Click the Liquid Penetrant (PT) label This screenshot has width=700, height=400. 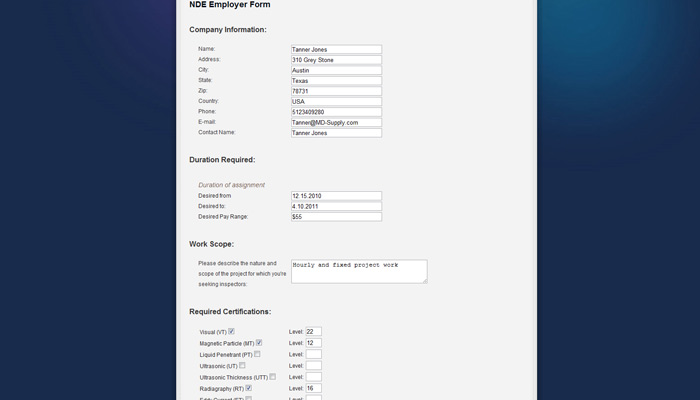[226, 355]
